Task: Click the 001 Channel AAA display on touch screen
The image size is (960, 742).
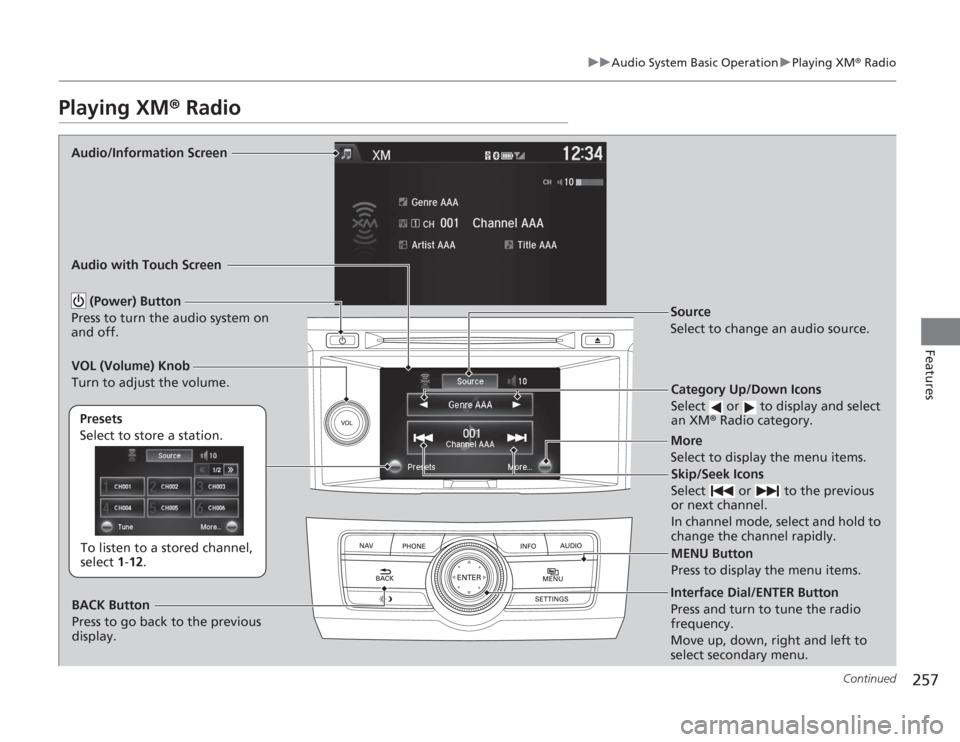Action: point(470,438)
